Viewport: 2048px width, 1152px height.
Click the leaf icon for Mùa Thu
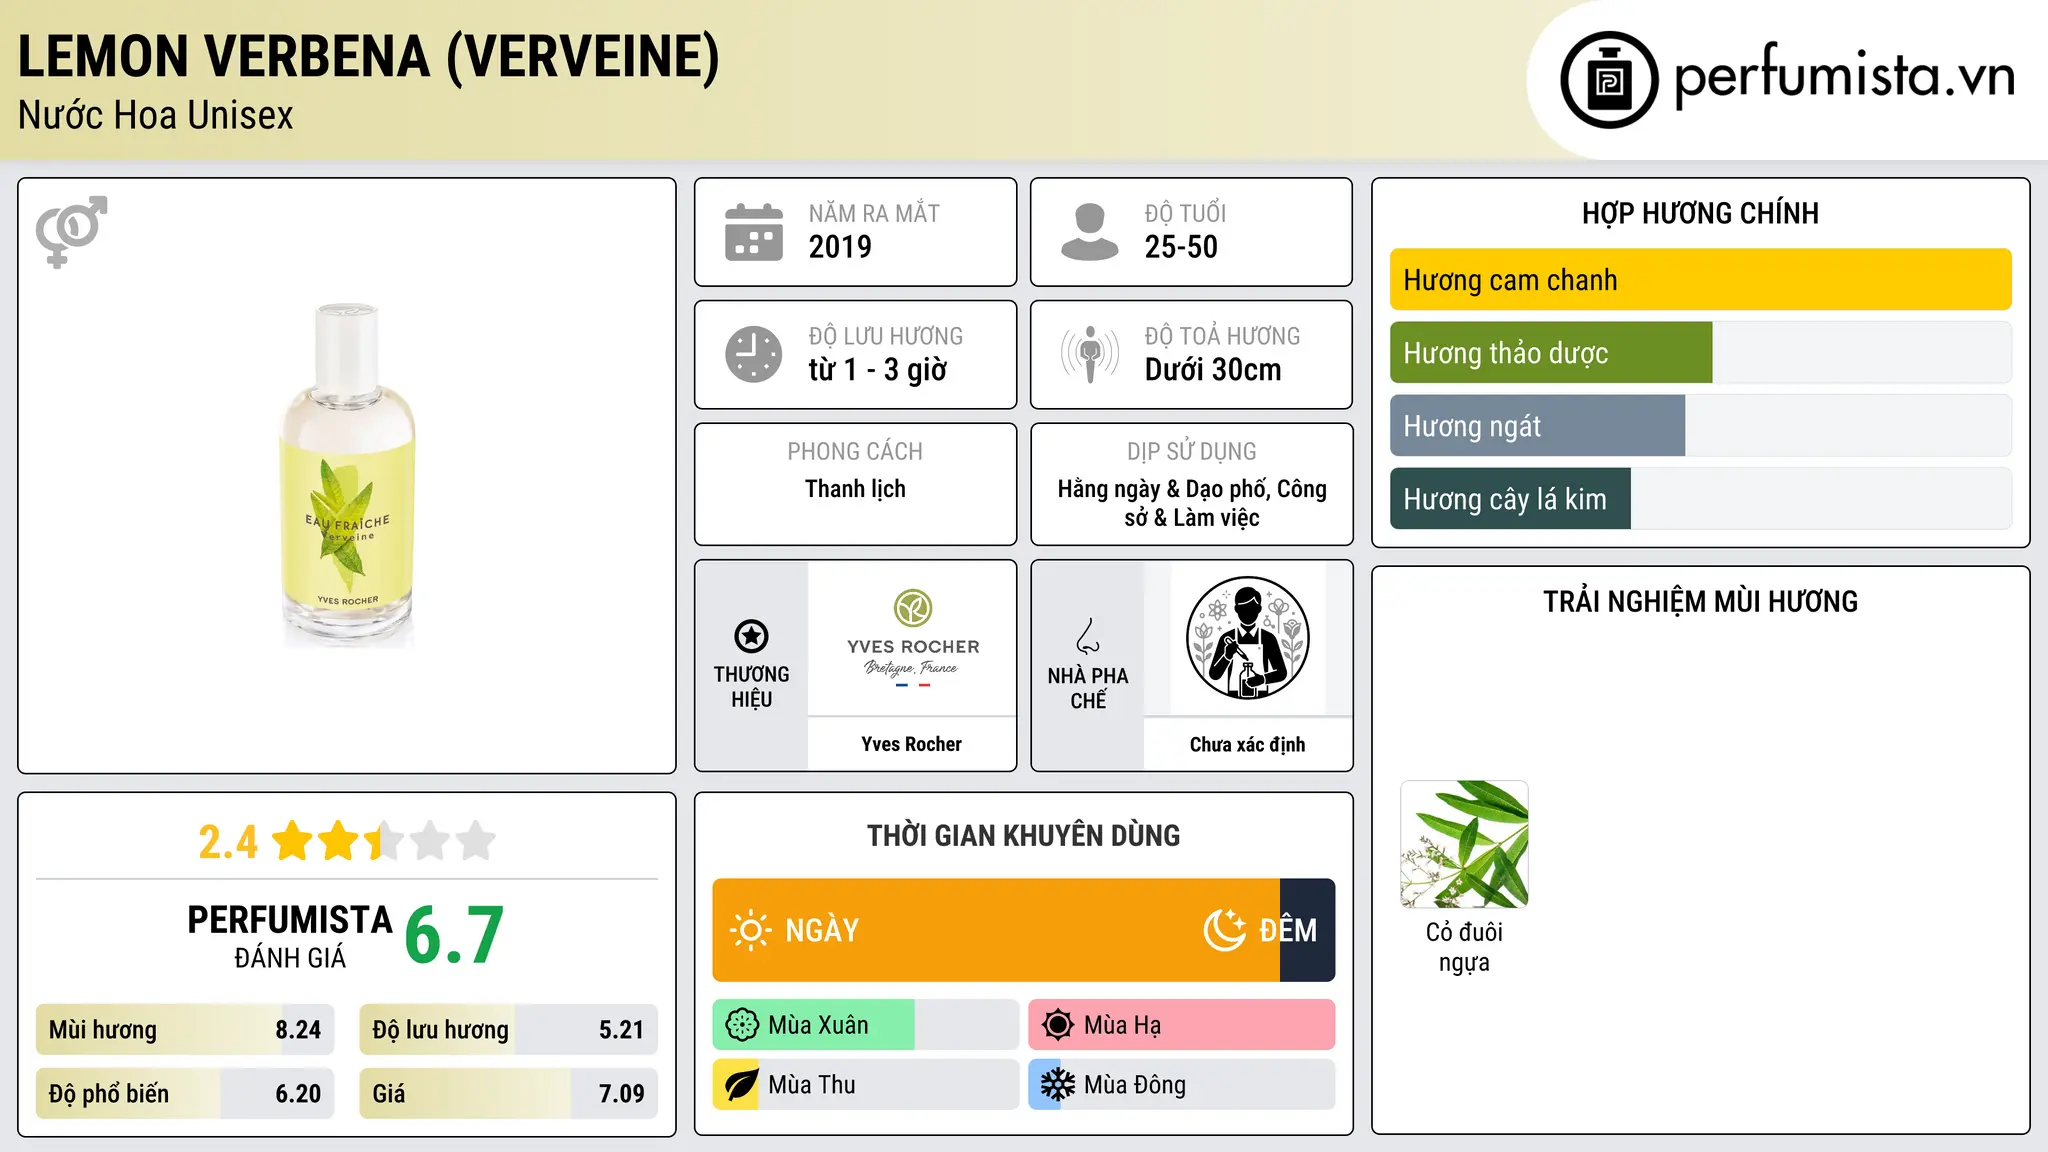[x=741, y=1085]
